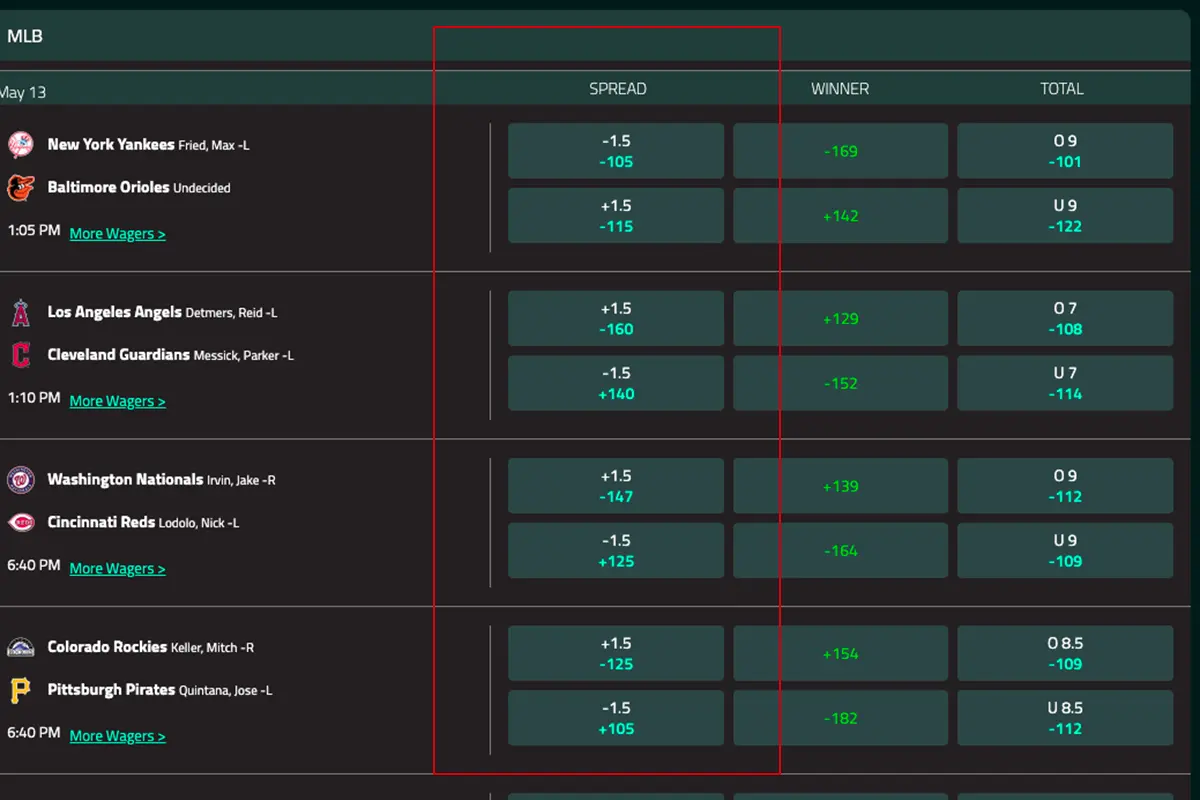Screen dimensions: 1200x800
Task: Click pitcher name Messick, Parker -L
Action: click(x=243, y=356)
